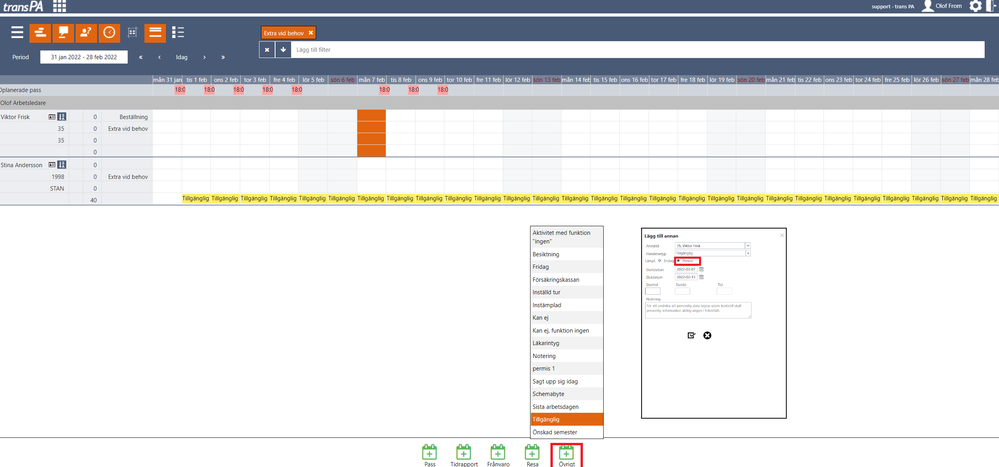
Task: Click Viktor Frisk's orange mån 7 feb cell
Action: pyautogui.click(x=371, y=133)
